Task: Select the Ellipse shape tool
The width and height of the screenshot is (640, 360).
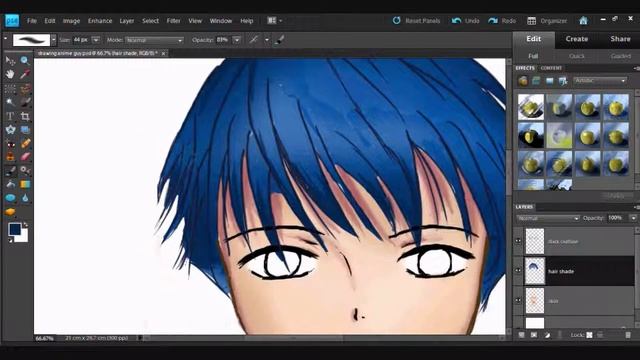Action: click(x=10, y=198)
